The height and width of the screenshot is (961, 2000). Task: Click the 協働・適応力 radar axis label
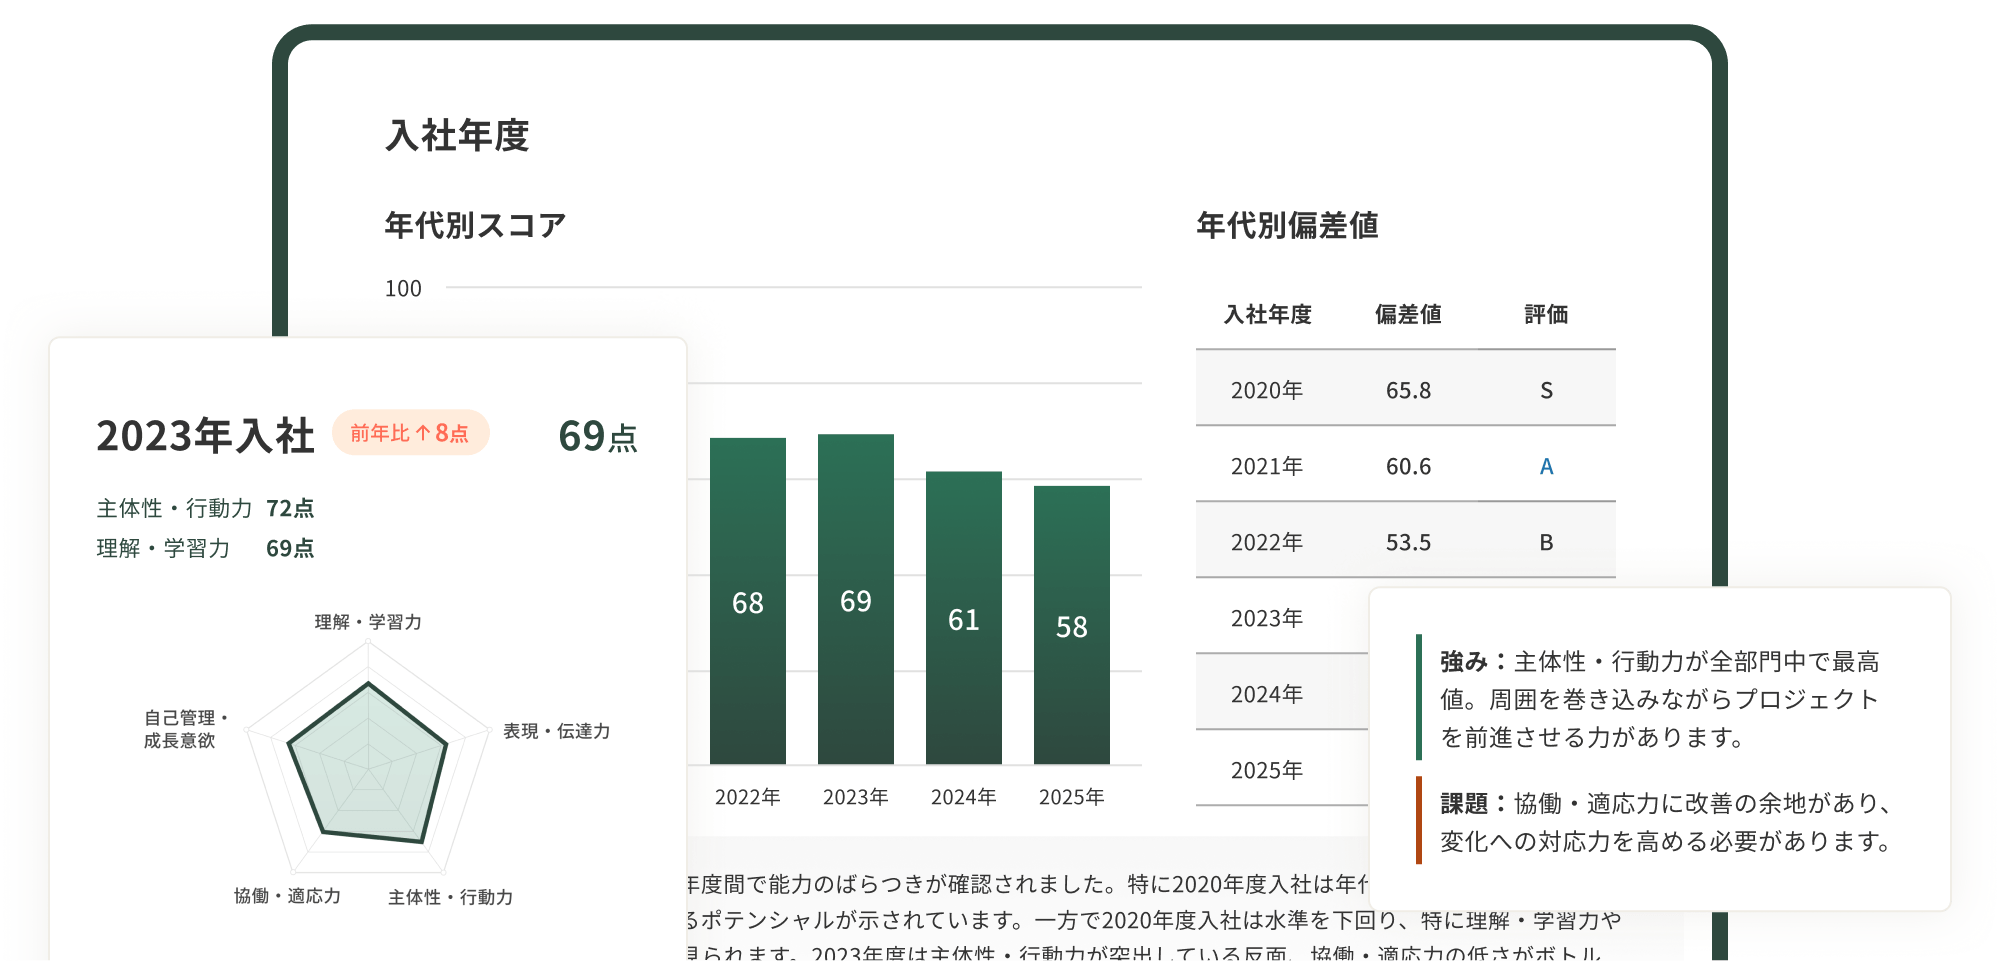click(x=287, y=896)
